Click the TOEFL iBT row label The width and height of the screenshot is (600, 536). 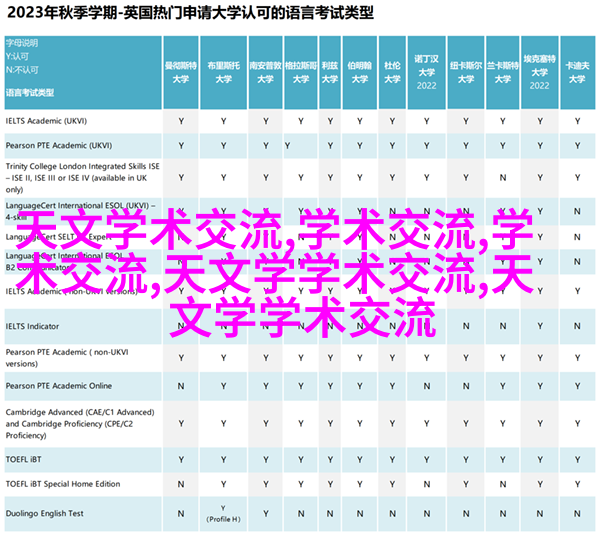23,459
